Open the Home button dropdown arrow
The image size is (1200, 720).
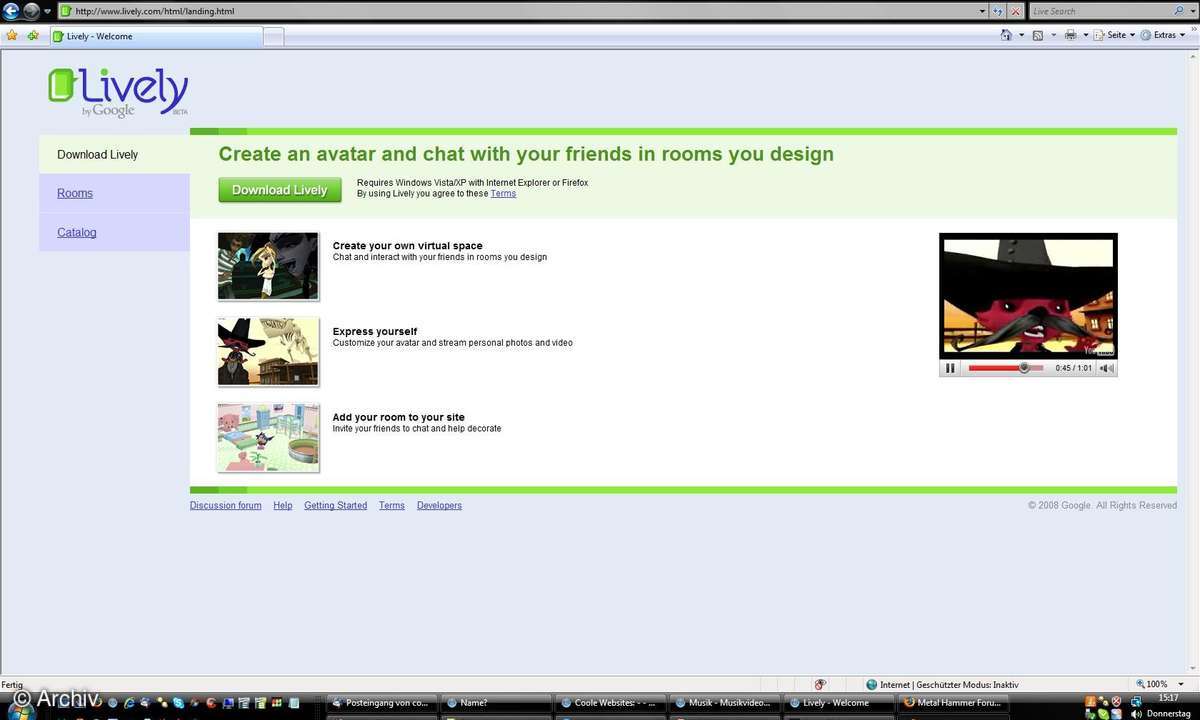[x=1021, y=35]
